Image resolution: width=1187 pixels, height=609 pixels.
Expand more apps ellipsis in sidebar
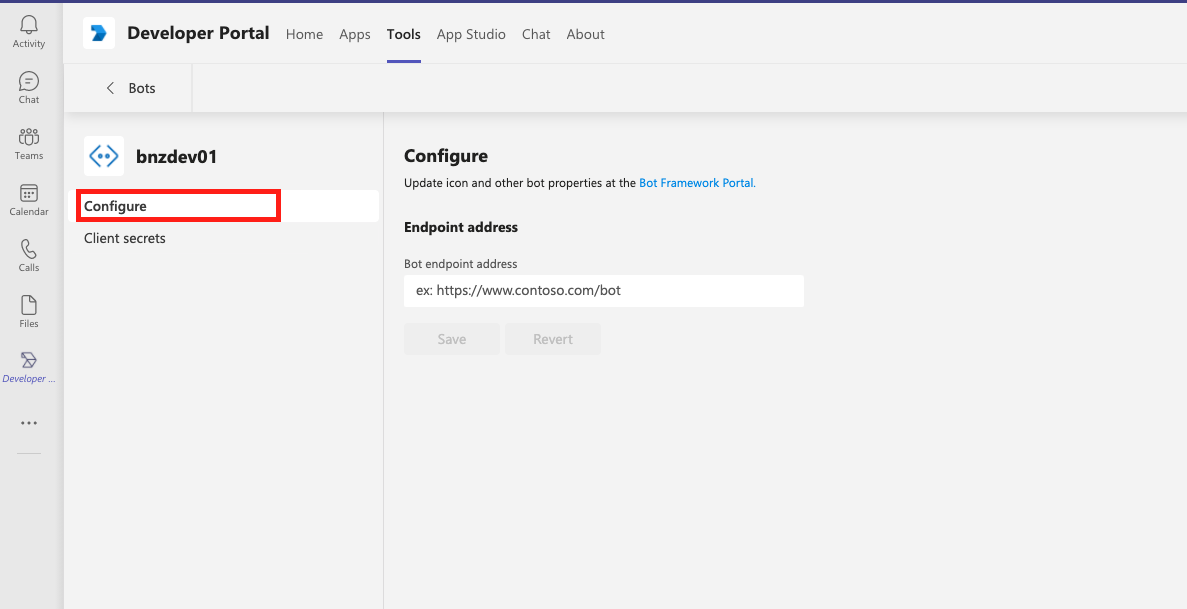pos(29,423)
